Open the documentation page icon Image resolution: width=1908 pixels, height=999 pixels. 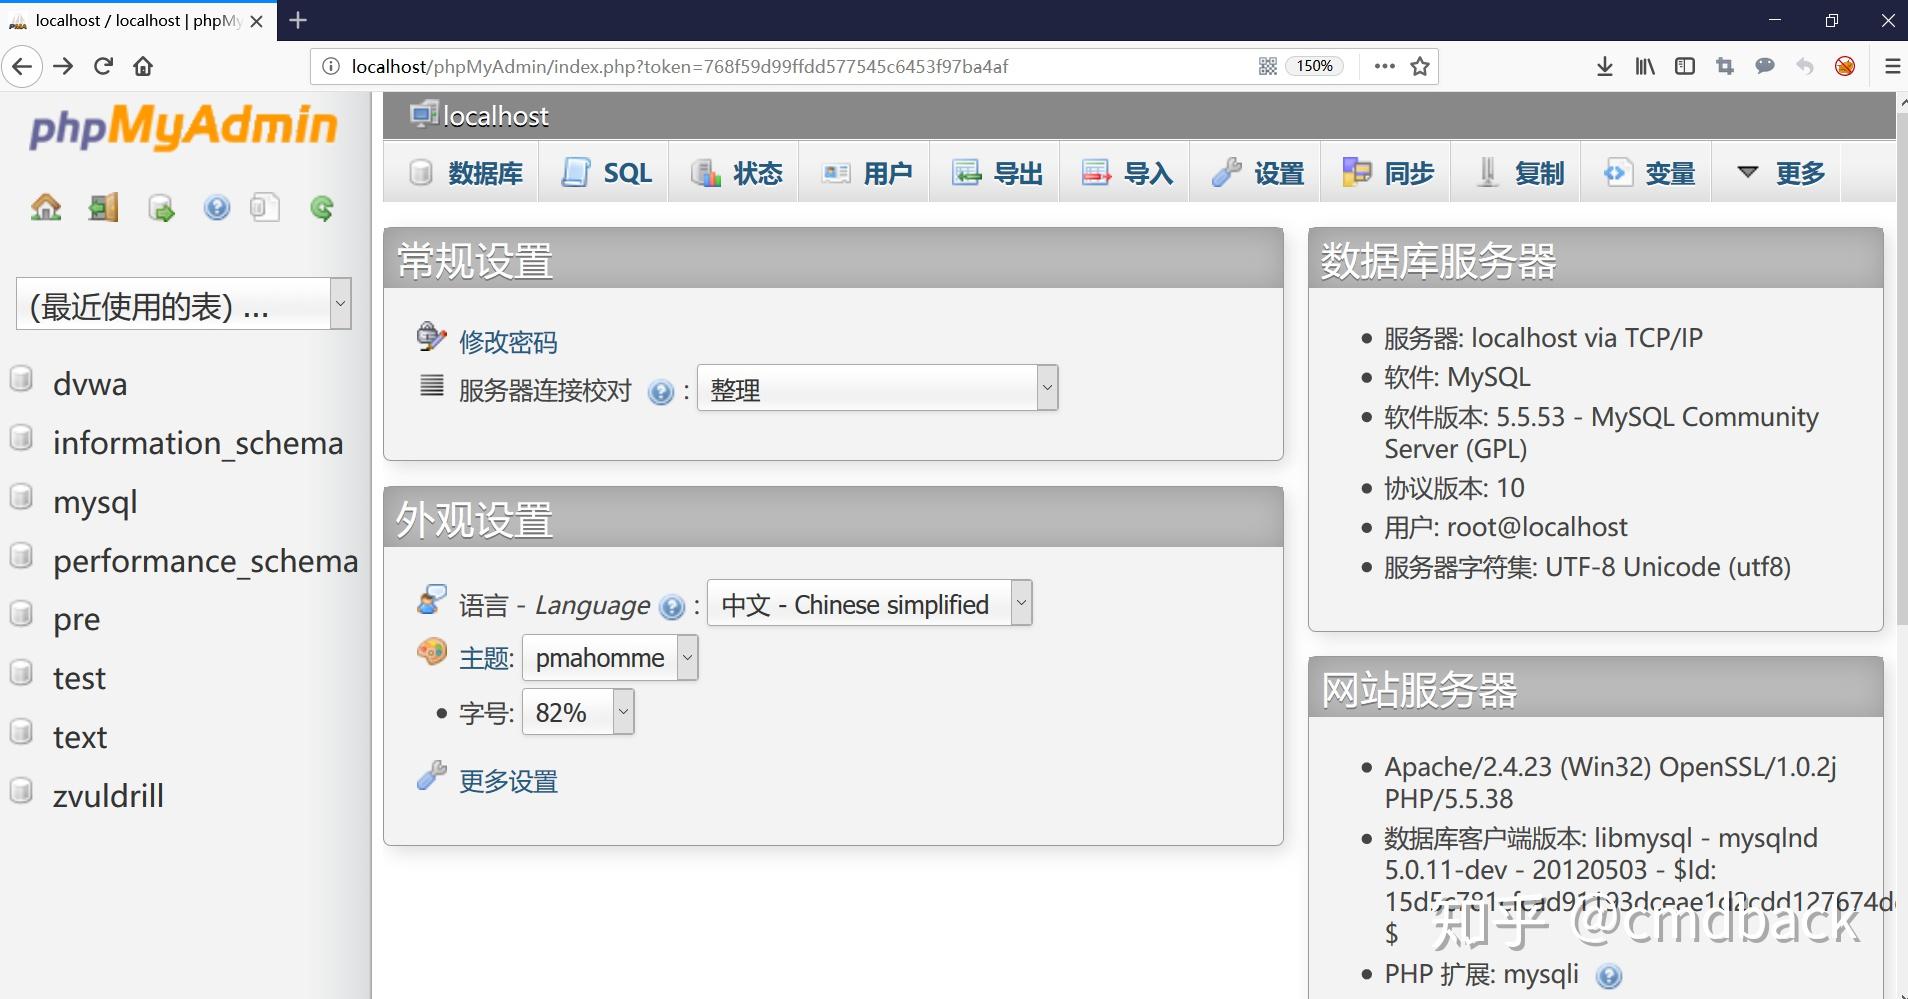coord(263,207)
